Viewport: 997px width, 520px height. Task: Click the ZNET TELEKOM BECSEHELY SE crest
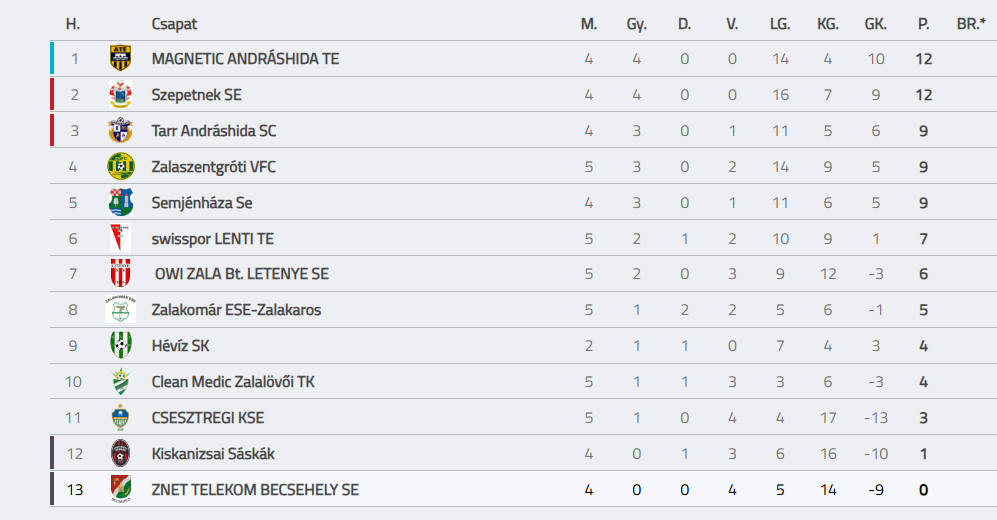click(x=120, y=489)
